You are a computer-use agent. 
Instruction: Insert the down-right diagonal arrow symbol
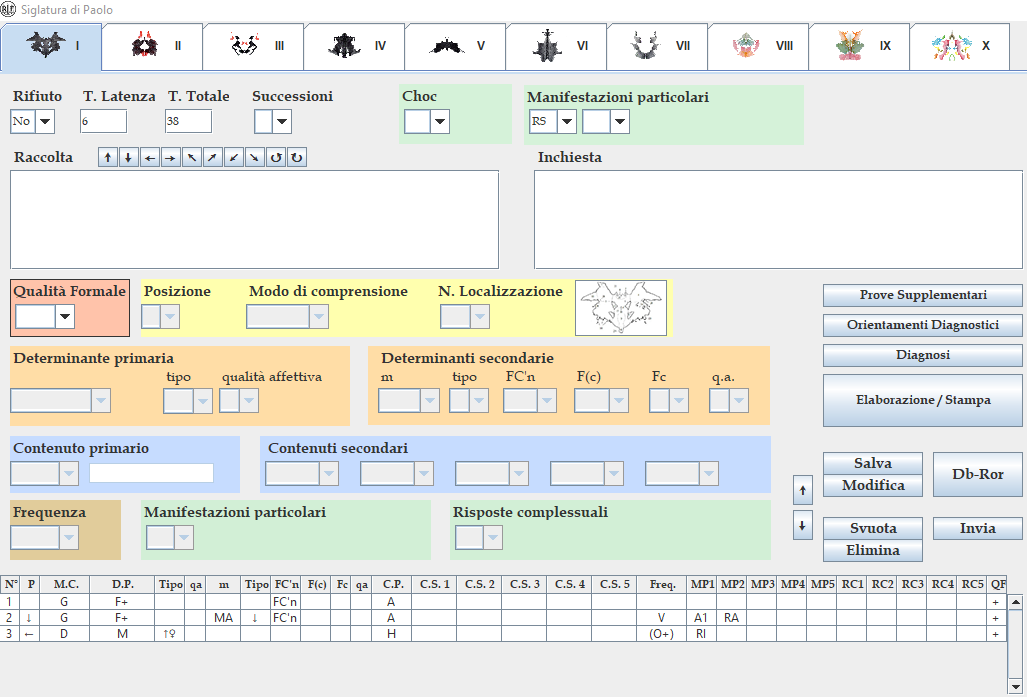pos(255,157)
